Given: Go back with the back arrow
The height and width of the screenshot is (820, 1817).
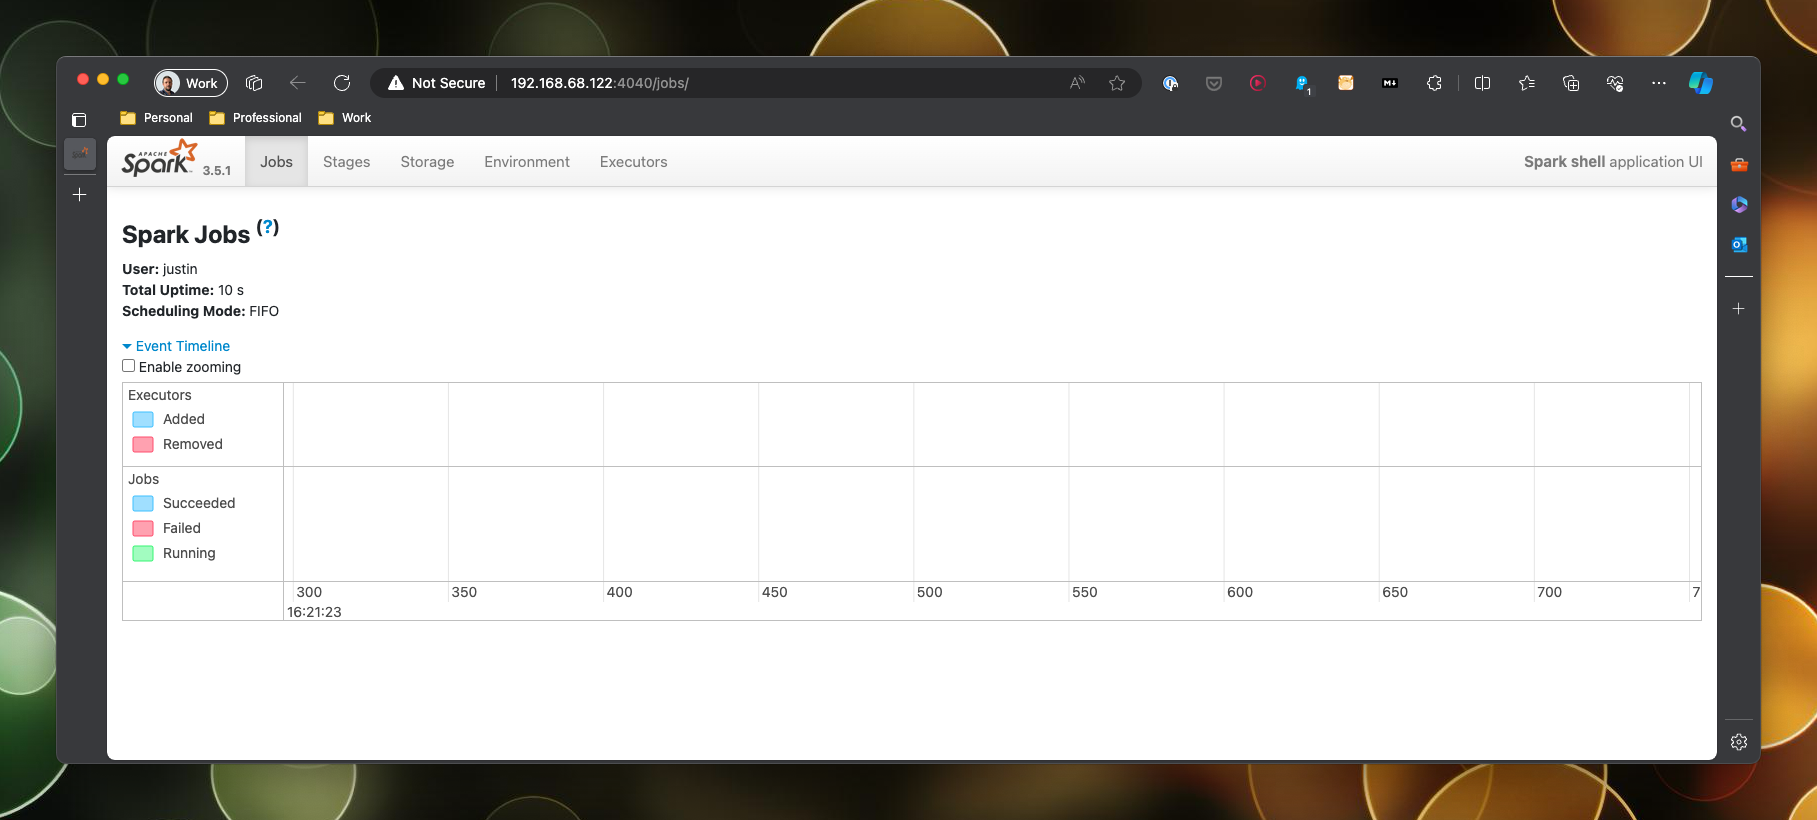Looking at the screenshot, I should pos(297,83).
